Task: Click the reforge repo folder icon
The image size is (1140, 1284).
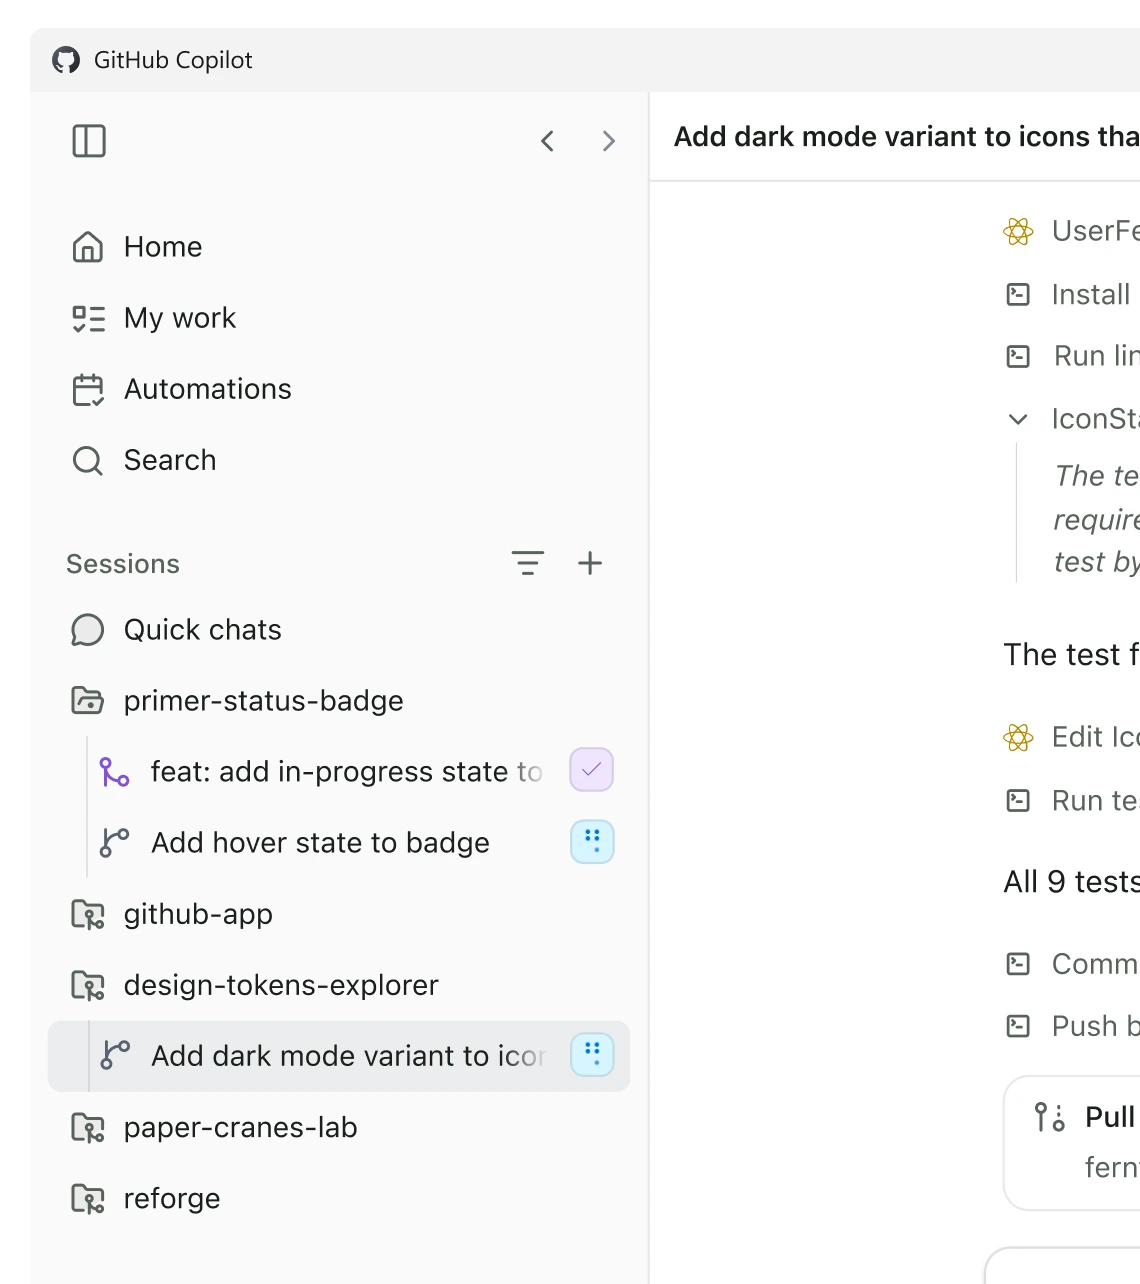Action: tap(88, 1199)
